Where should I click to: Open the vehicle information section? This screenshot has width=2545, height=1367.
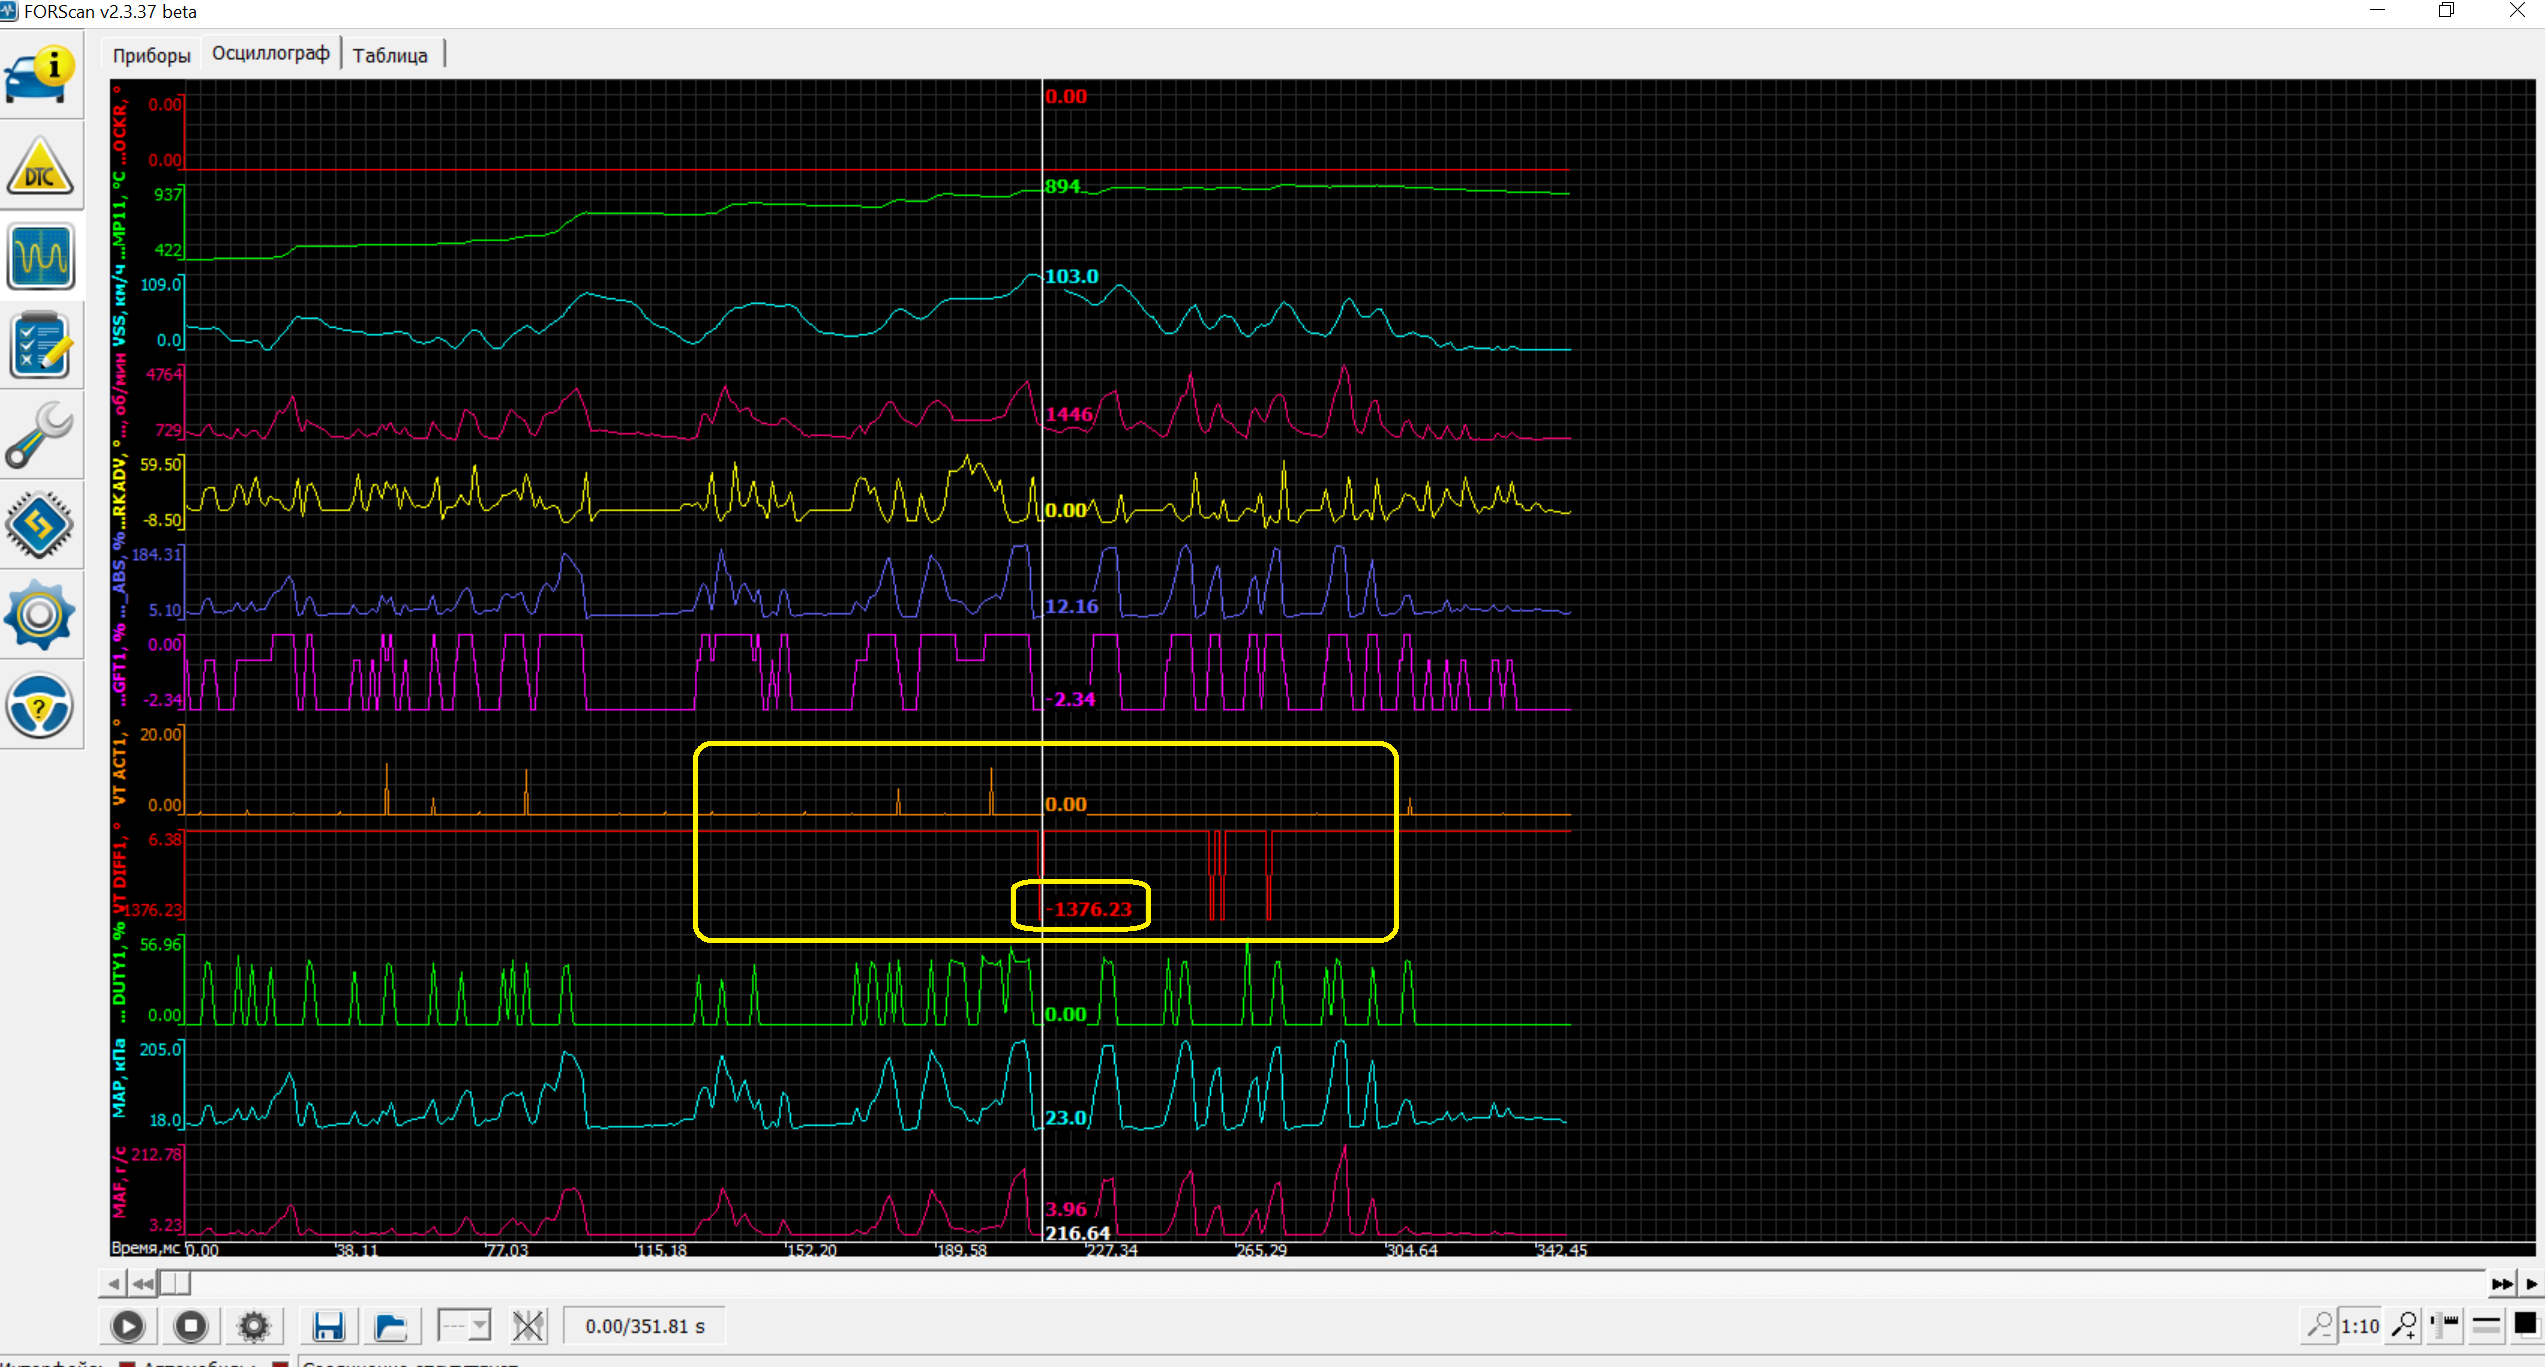[40, 75]
